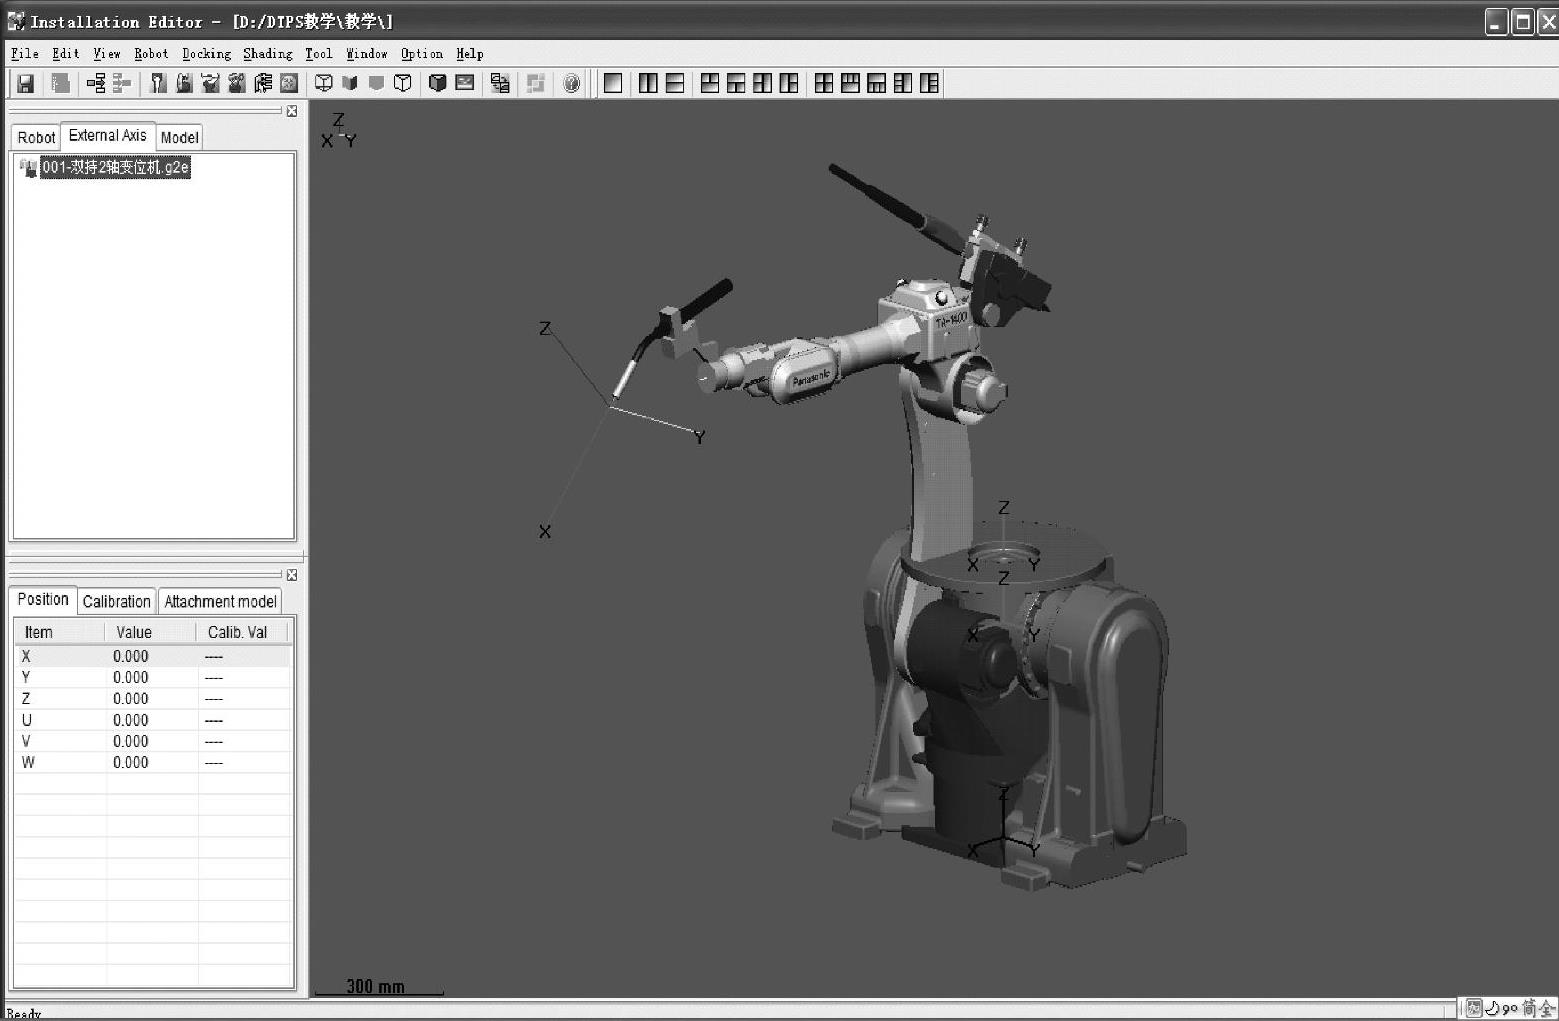Open the Shading menu
Image resolution: width=1559 pixels, height=1021 pixels.
[x=267, y=54]
